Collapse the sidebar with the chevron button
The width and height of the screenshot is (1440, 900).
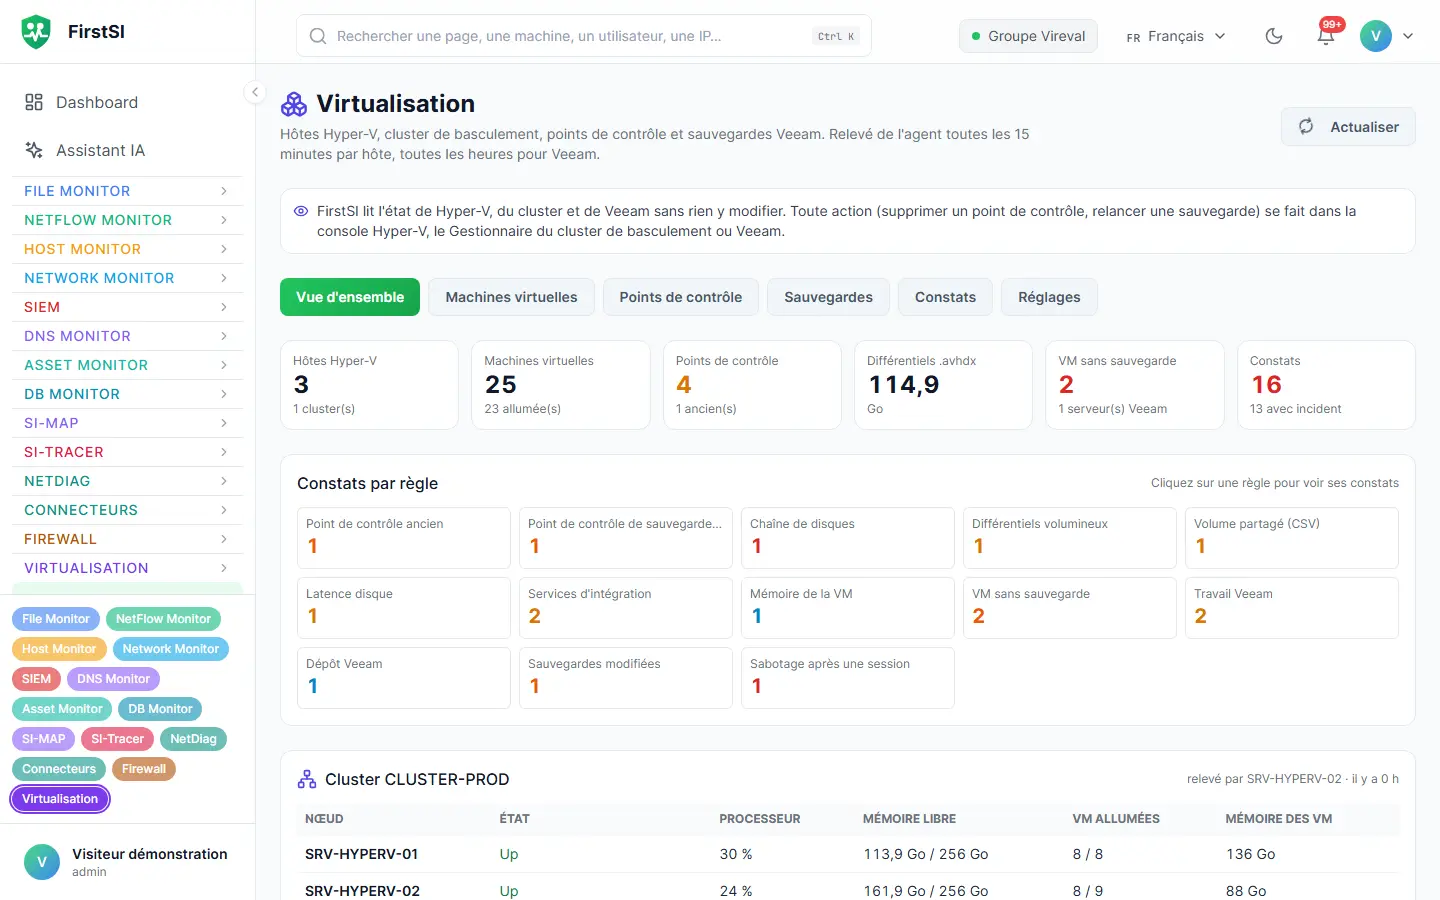255,92
